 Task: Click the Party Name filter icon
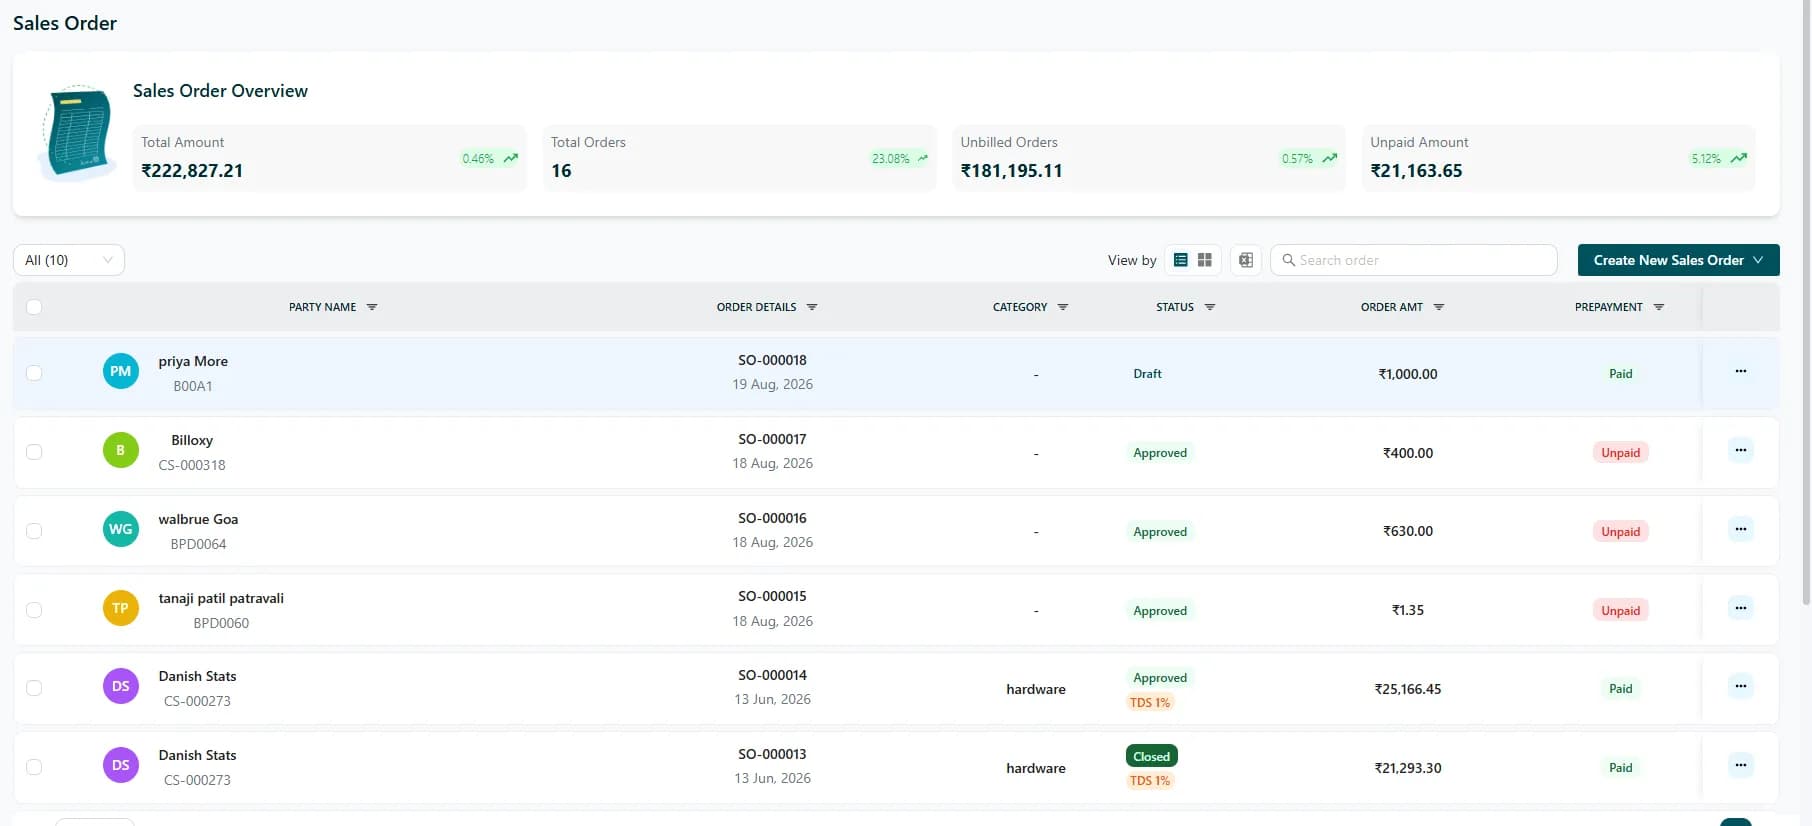(372, 307)
